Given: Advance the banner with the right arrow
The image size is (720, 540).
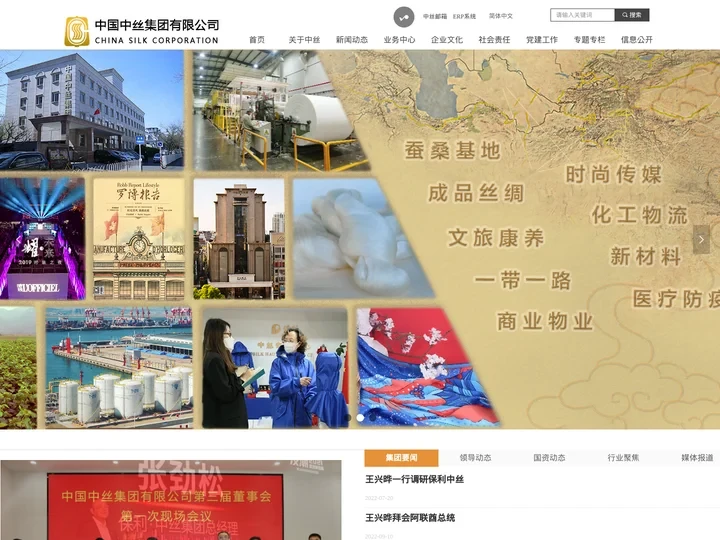Looking at the screenshot, I should pos(701,239).
